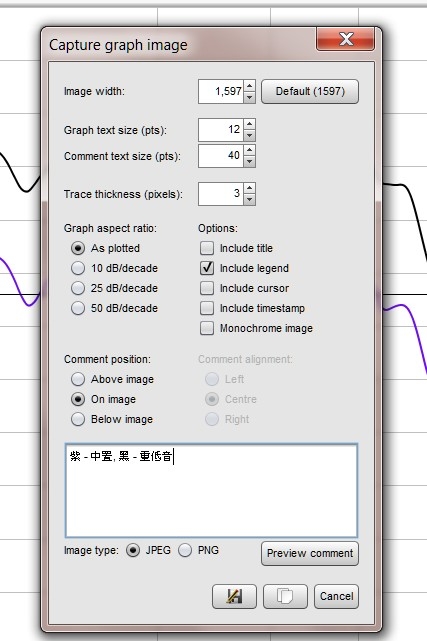This screenshot has height=641, width=427.
Task: Click the Graph text size field
Action: point(221,130)
